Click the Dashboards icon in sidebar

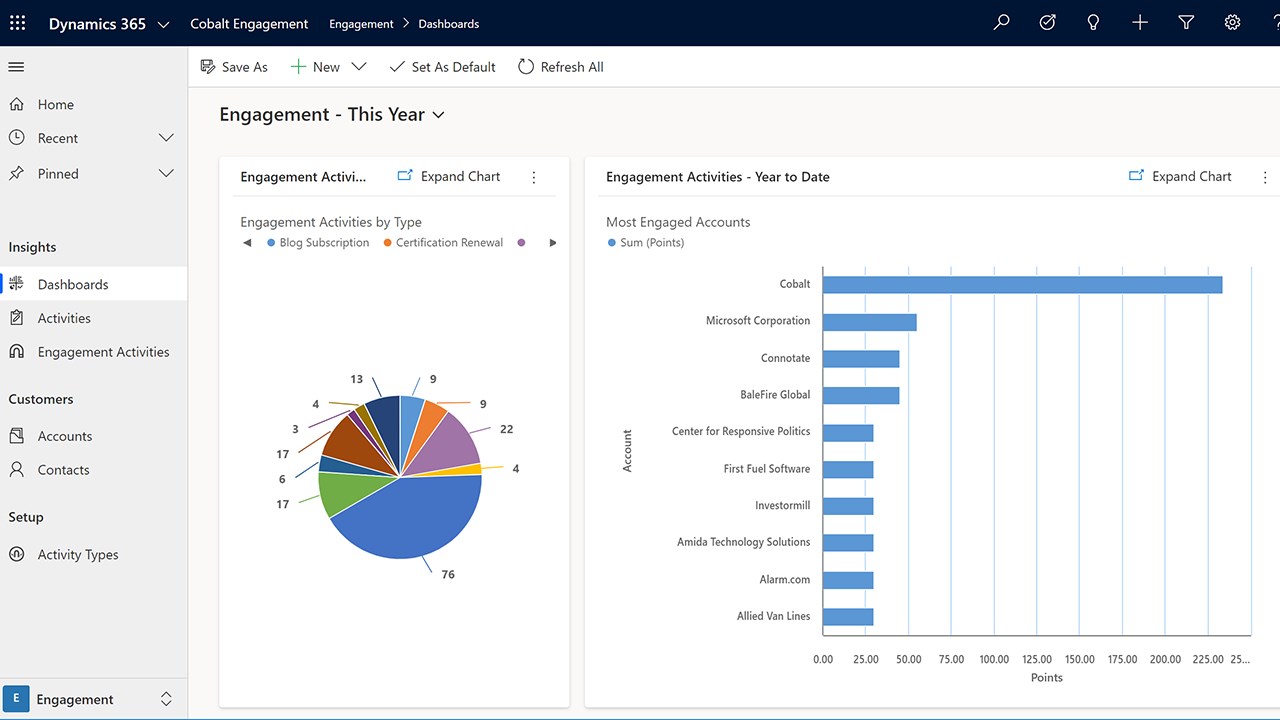click(17, 284)
